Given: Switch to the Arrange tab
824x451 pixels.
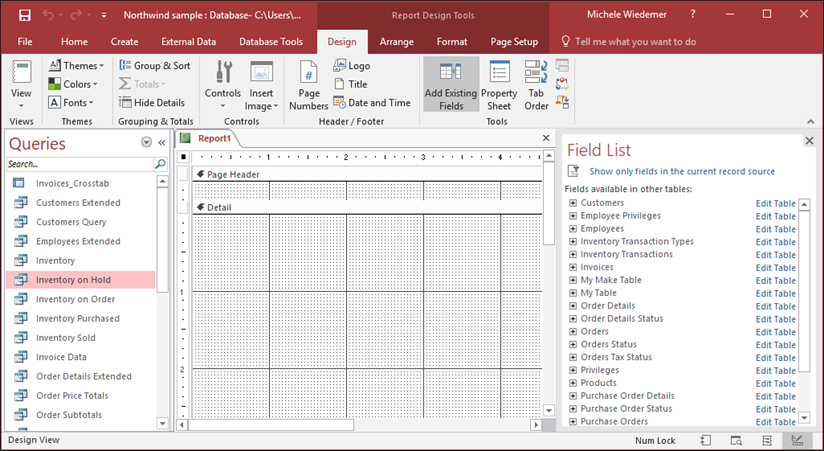Looking at the screenshot, I should 397,42.
